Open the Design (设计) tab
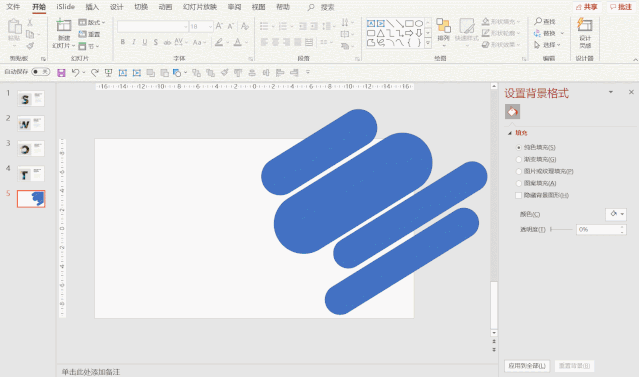The width and height of the screenshot is (639, 377). pos(117,7)
